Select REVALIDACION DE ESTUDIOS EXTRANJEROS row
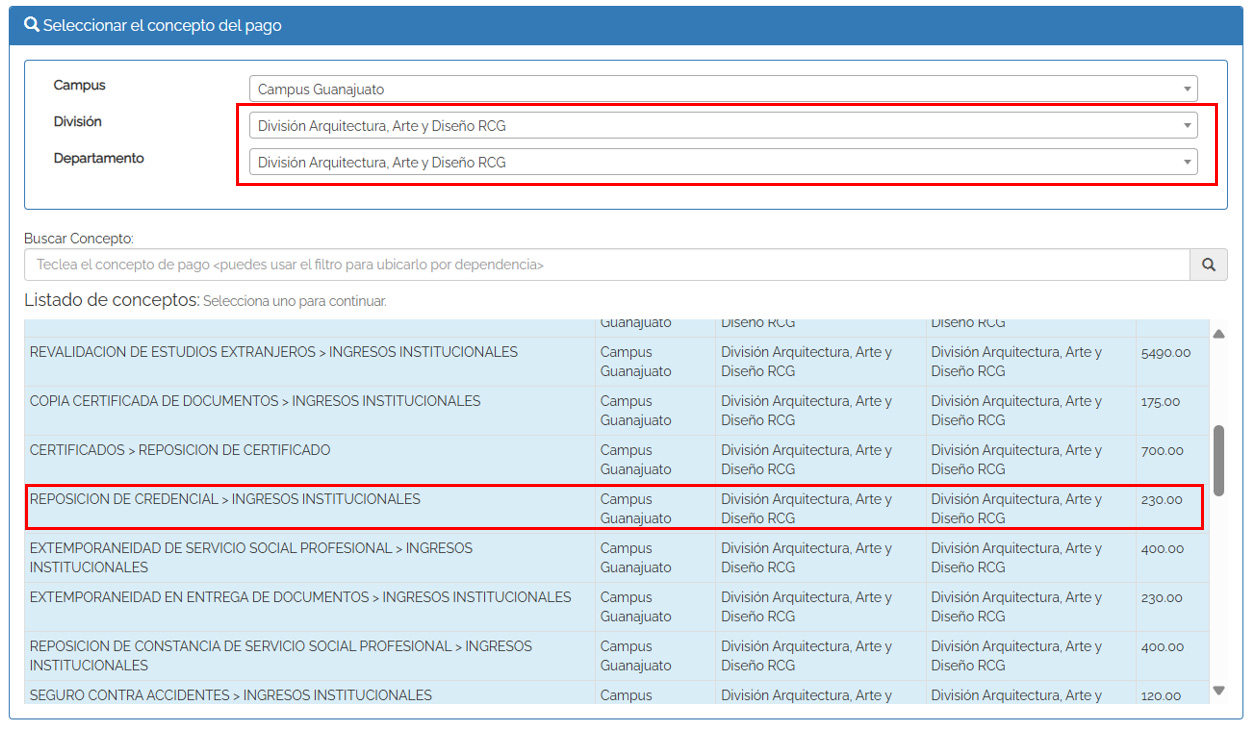This screenshot has width=1253, height=729. 273,352
